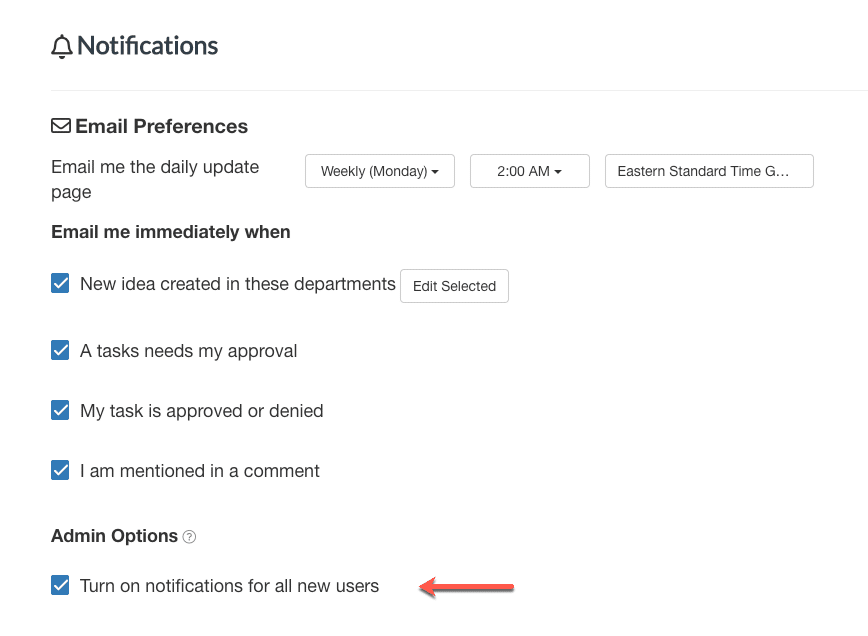Open the Weekly (Monday) frequency dropdown
This screenshot has width=868, height=636.
coord(380,171)
